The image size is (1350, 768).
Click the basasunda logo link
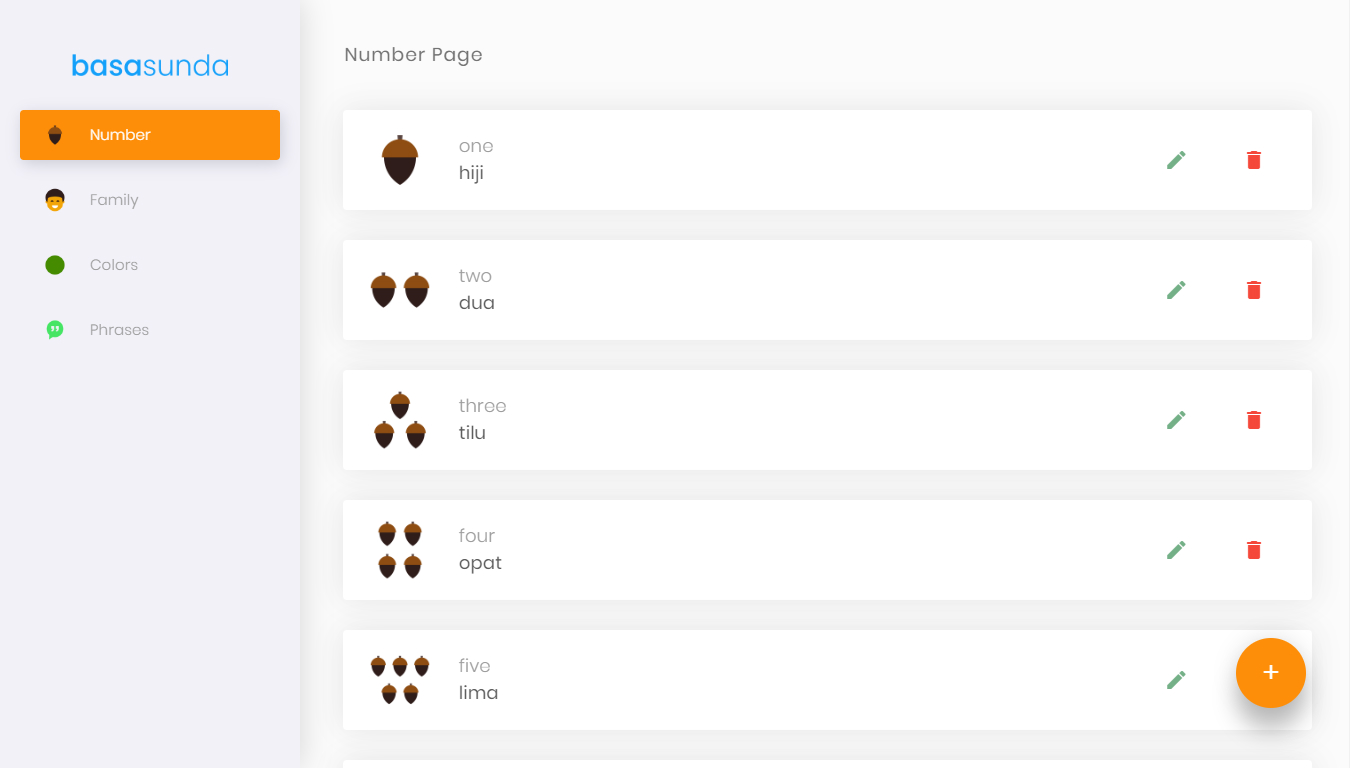click(150, 66)
